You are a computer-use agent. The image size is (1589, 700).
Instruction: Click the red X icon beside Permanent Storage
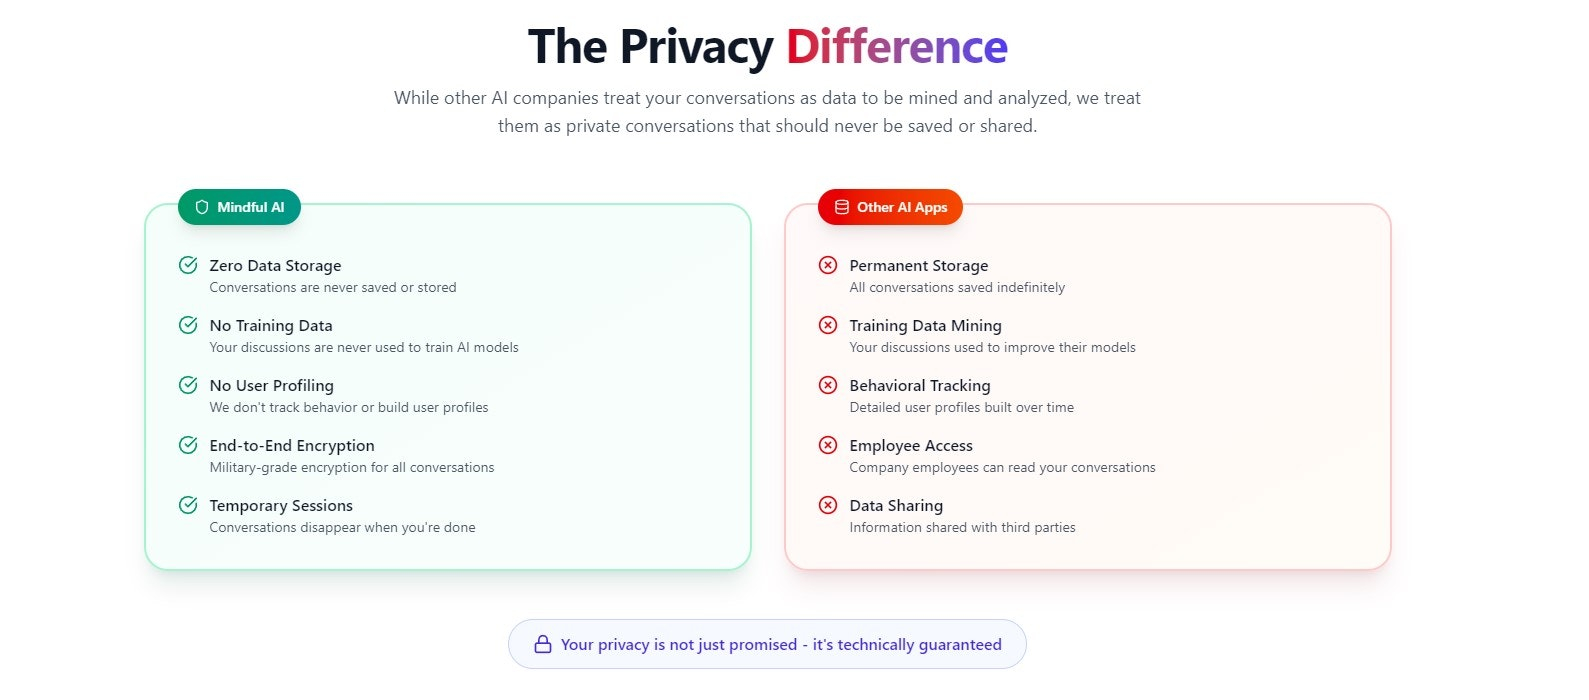[x=828, y=265]
